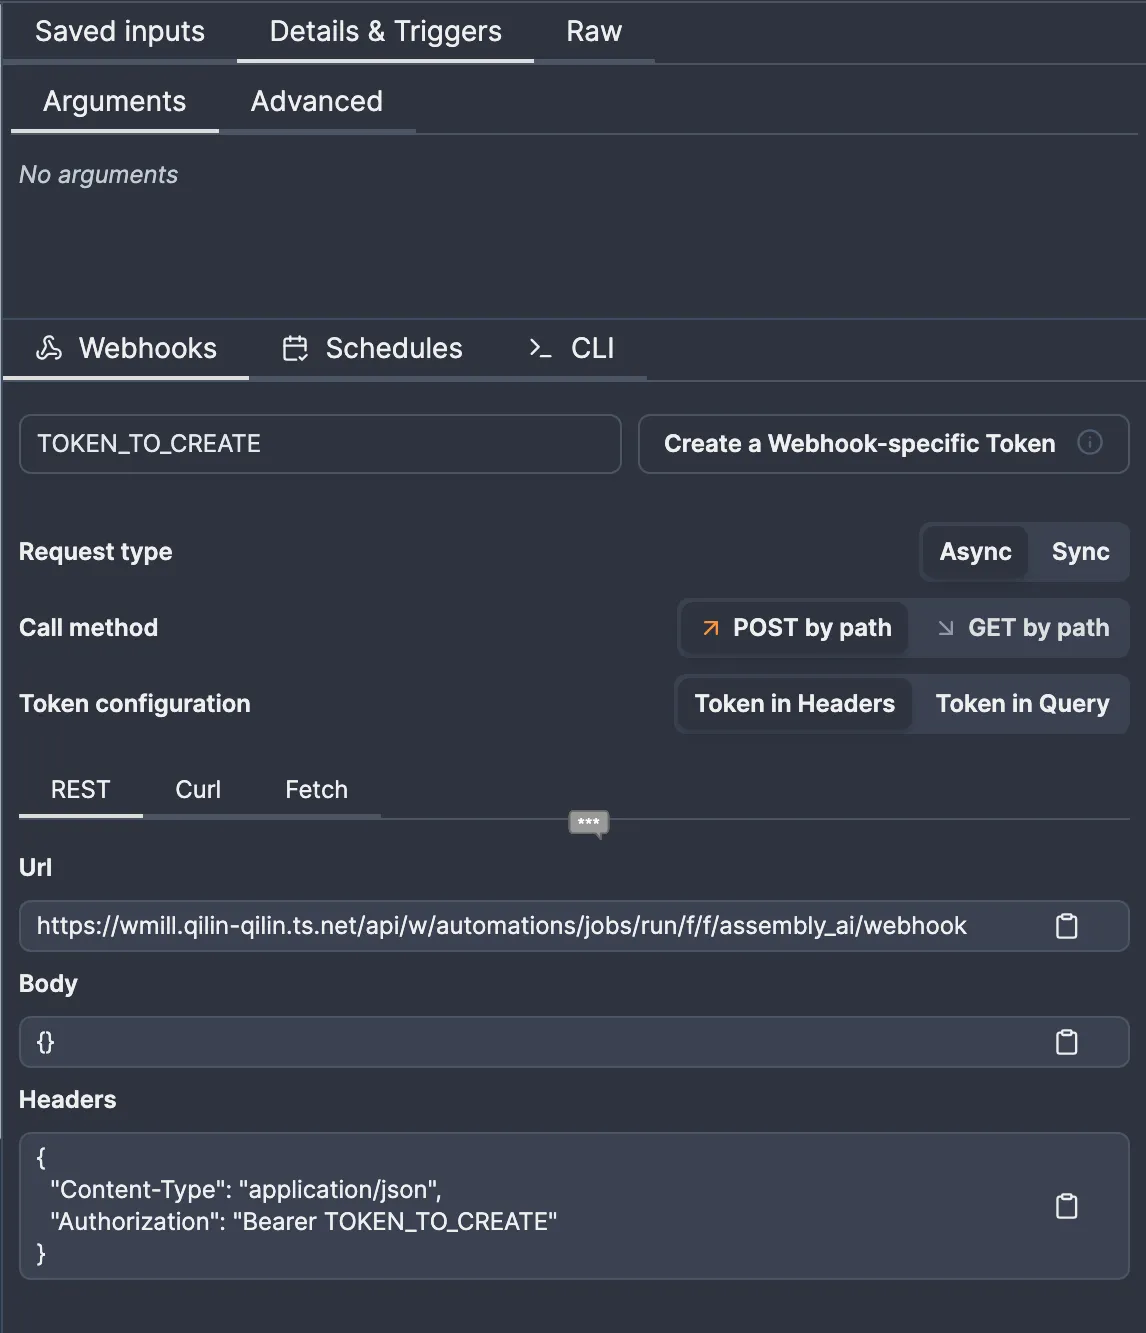
Task: Click the TOKEN_TO_CREATE input field
Action: (x=320, y=444)
